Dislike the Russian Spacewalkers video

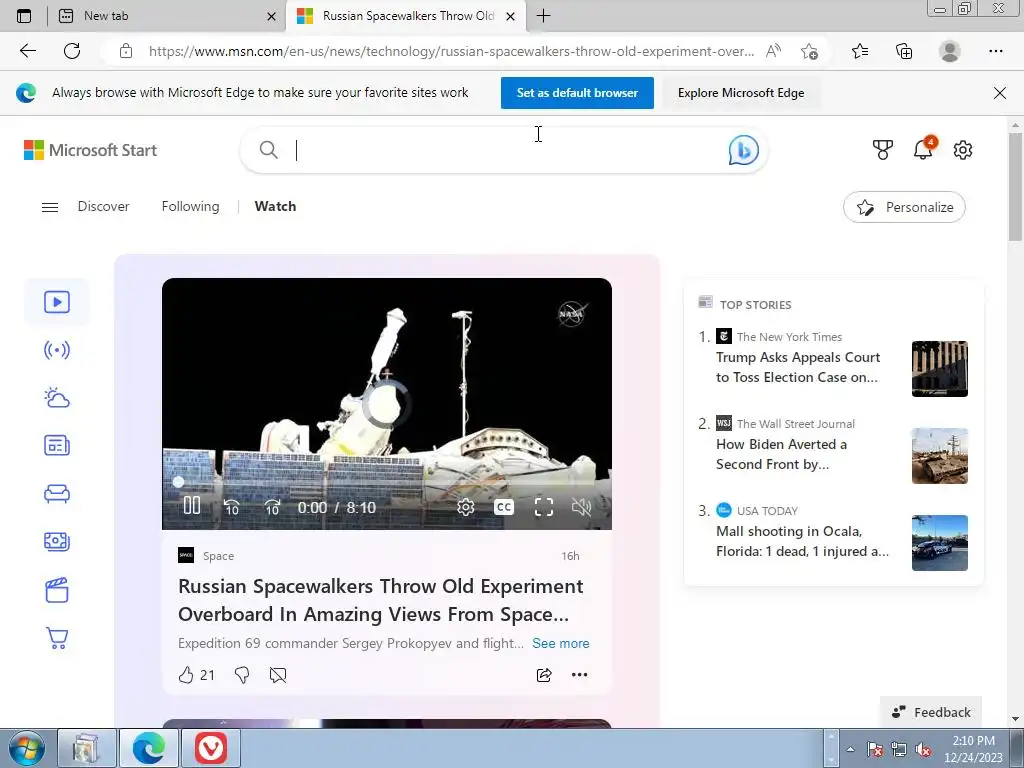tap(242, 675)
